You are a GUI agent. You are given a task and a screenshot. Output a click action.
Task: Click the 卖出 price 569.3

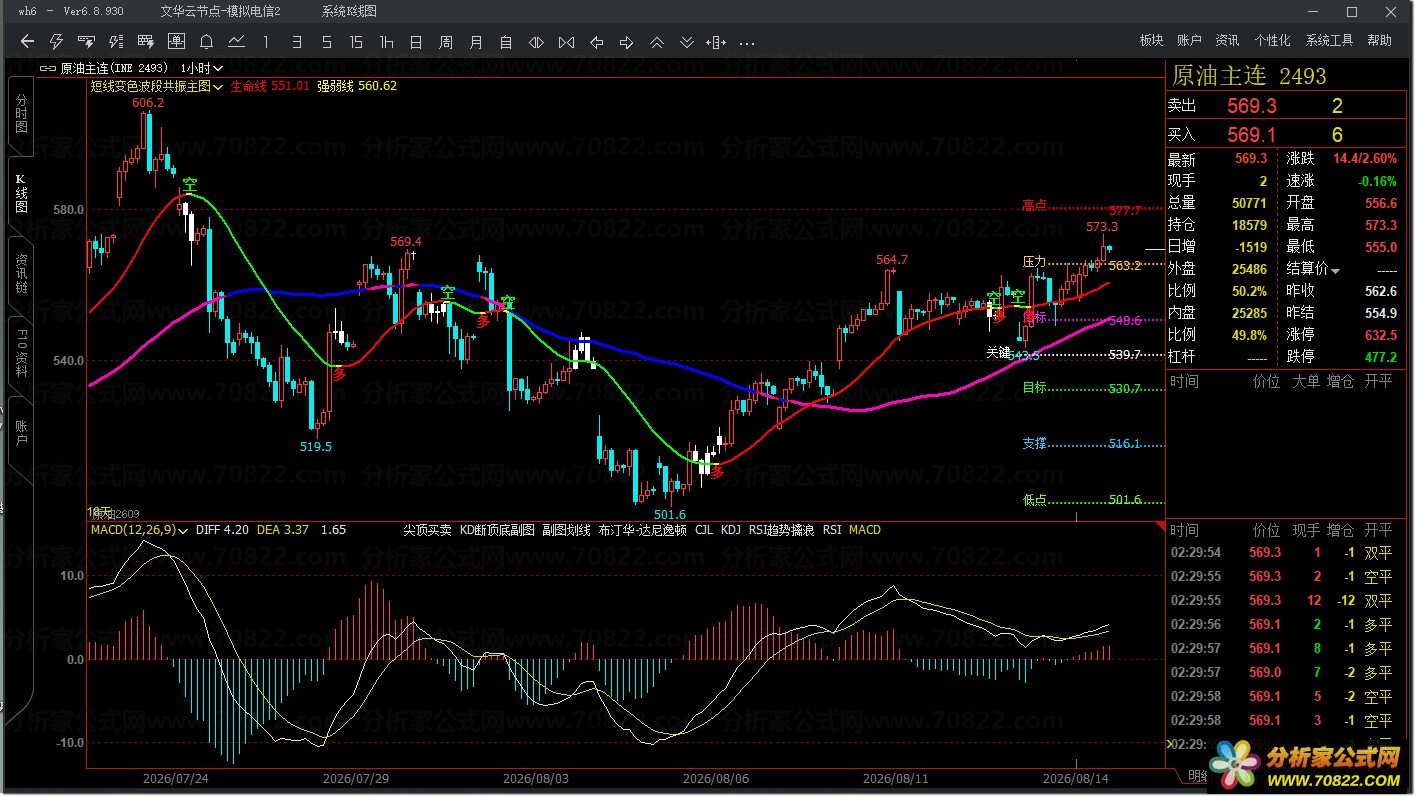pyautogui.click(x=1252, y=106)
